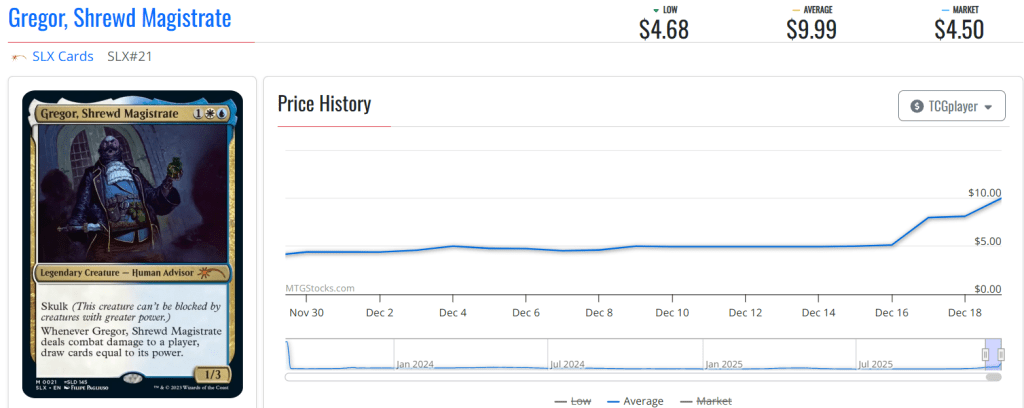Viewport: 1024px width, 408px height.
Task: Click the SLX set symbol icon
Action: tap(18, 57)
